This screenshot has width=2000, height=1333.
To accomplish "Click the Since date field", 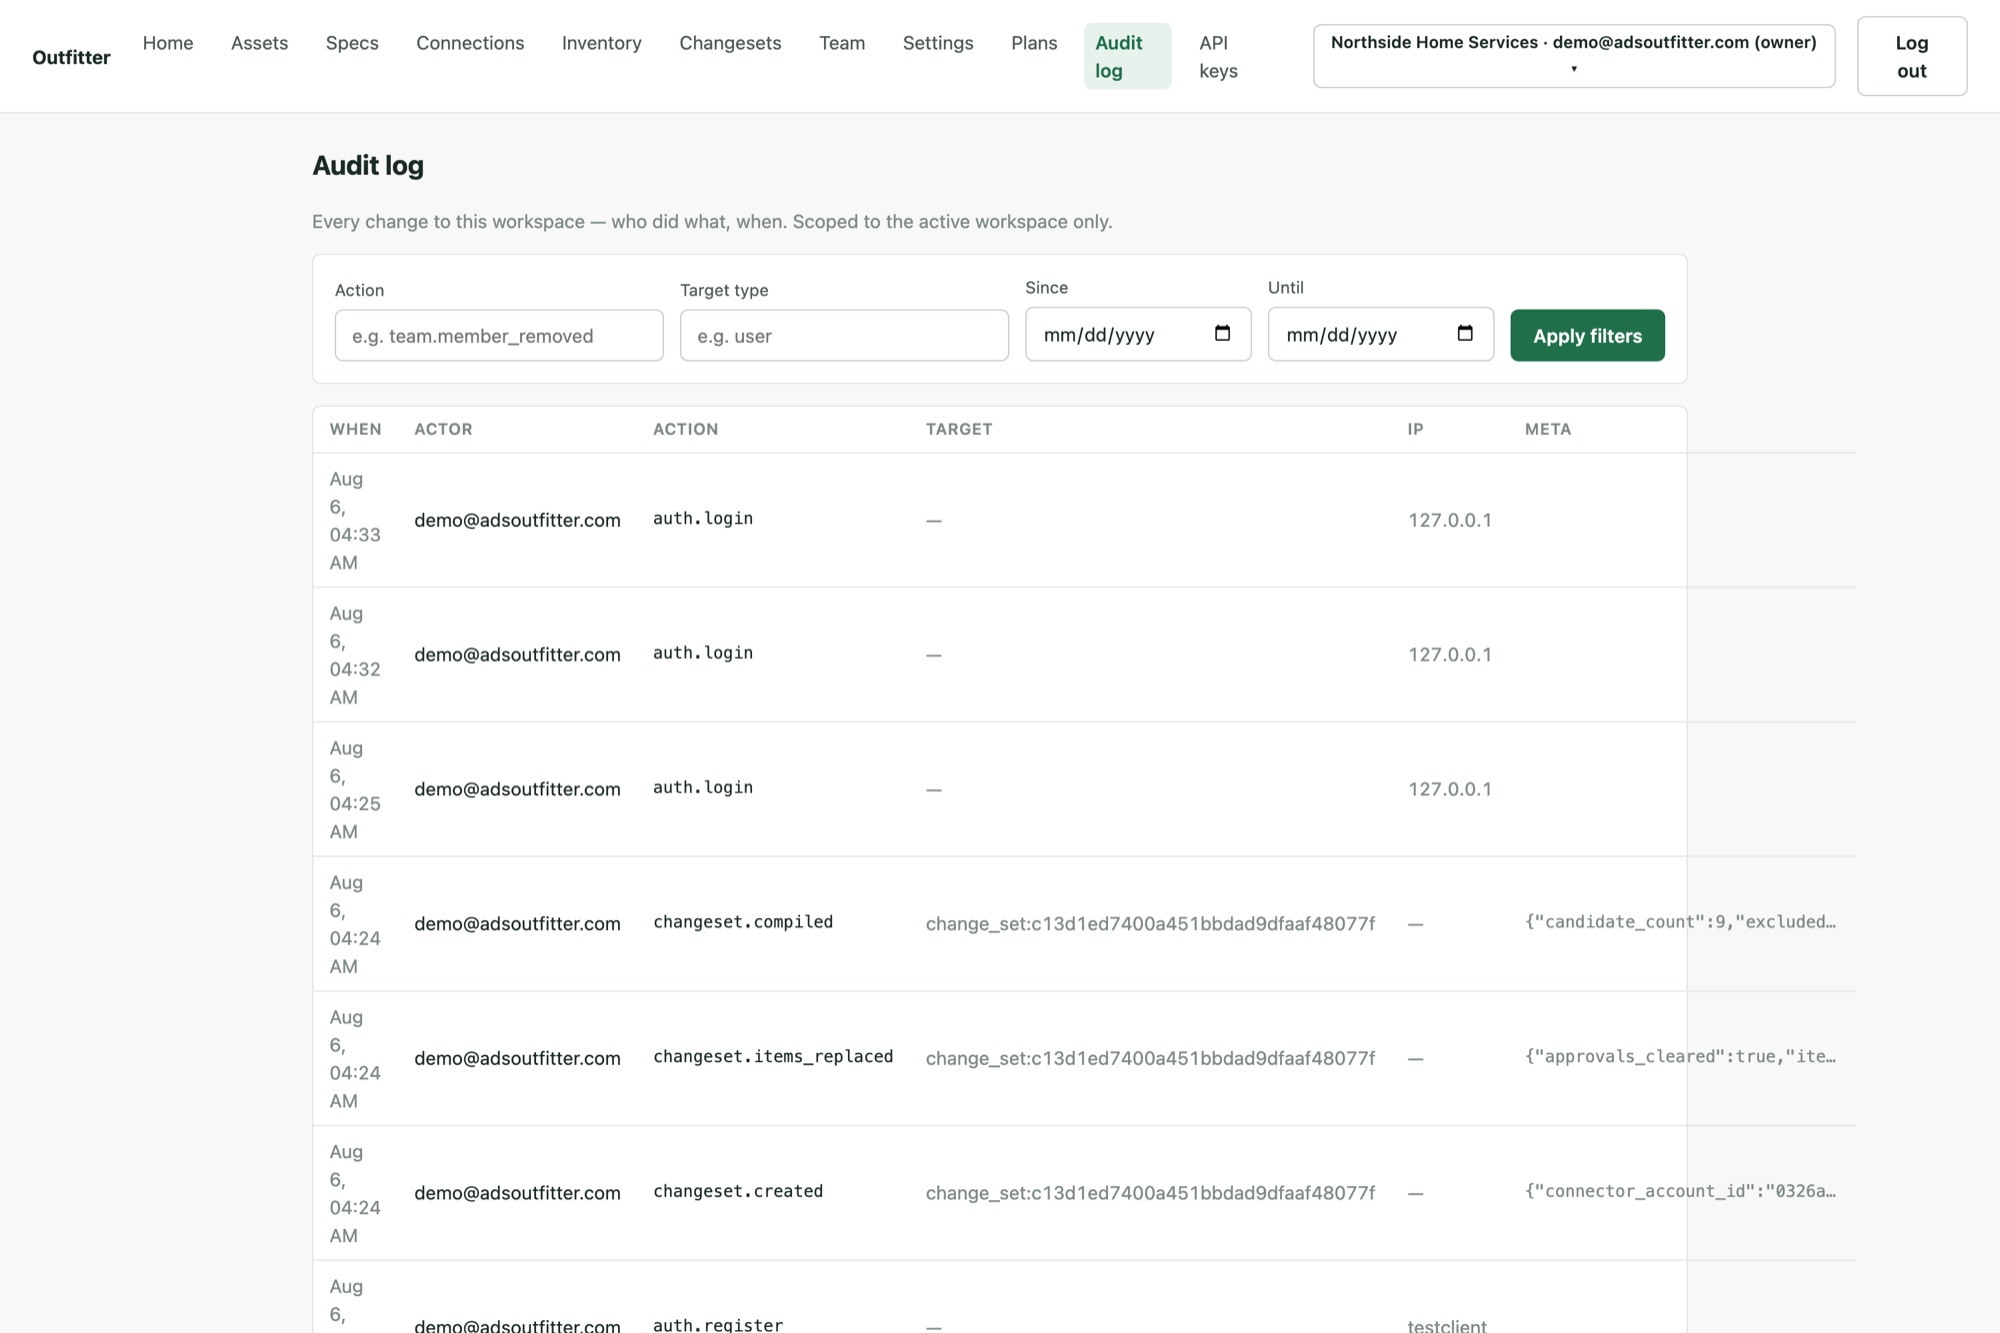I will click(1138, 334).
